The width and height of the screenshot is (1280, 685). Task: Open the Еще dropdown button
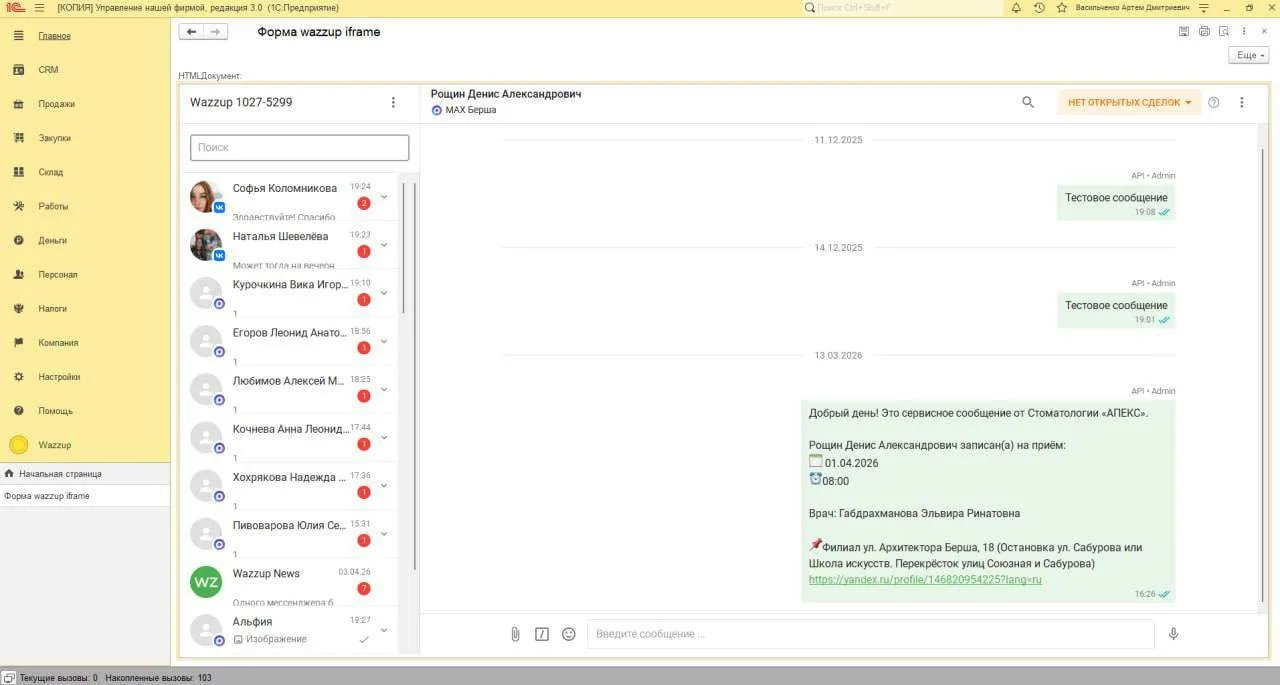[1249, 55]
